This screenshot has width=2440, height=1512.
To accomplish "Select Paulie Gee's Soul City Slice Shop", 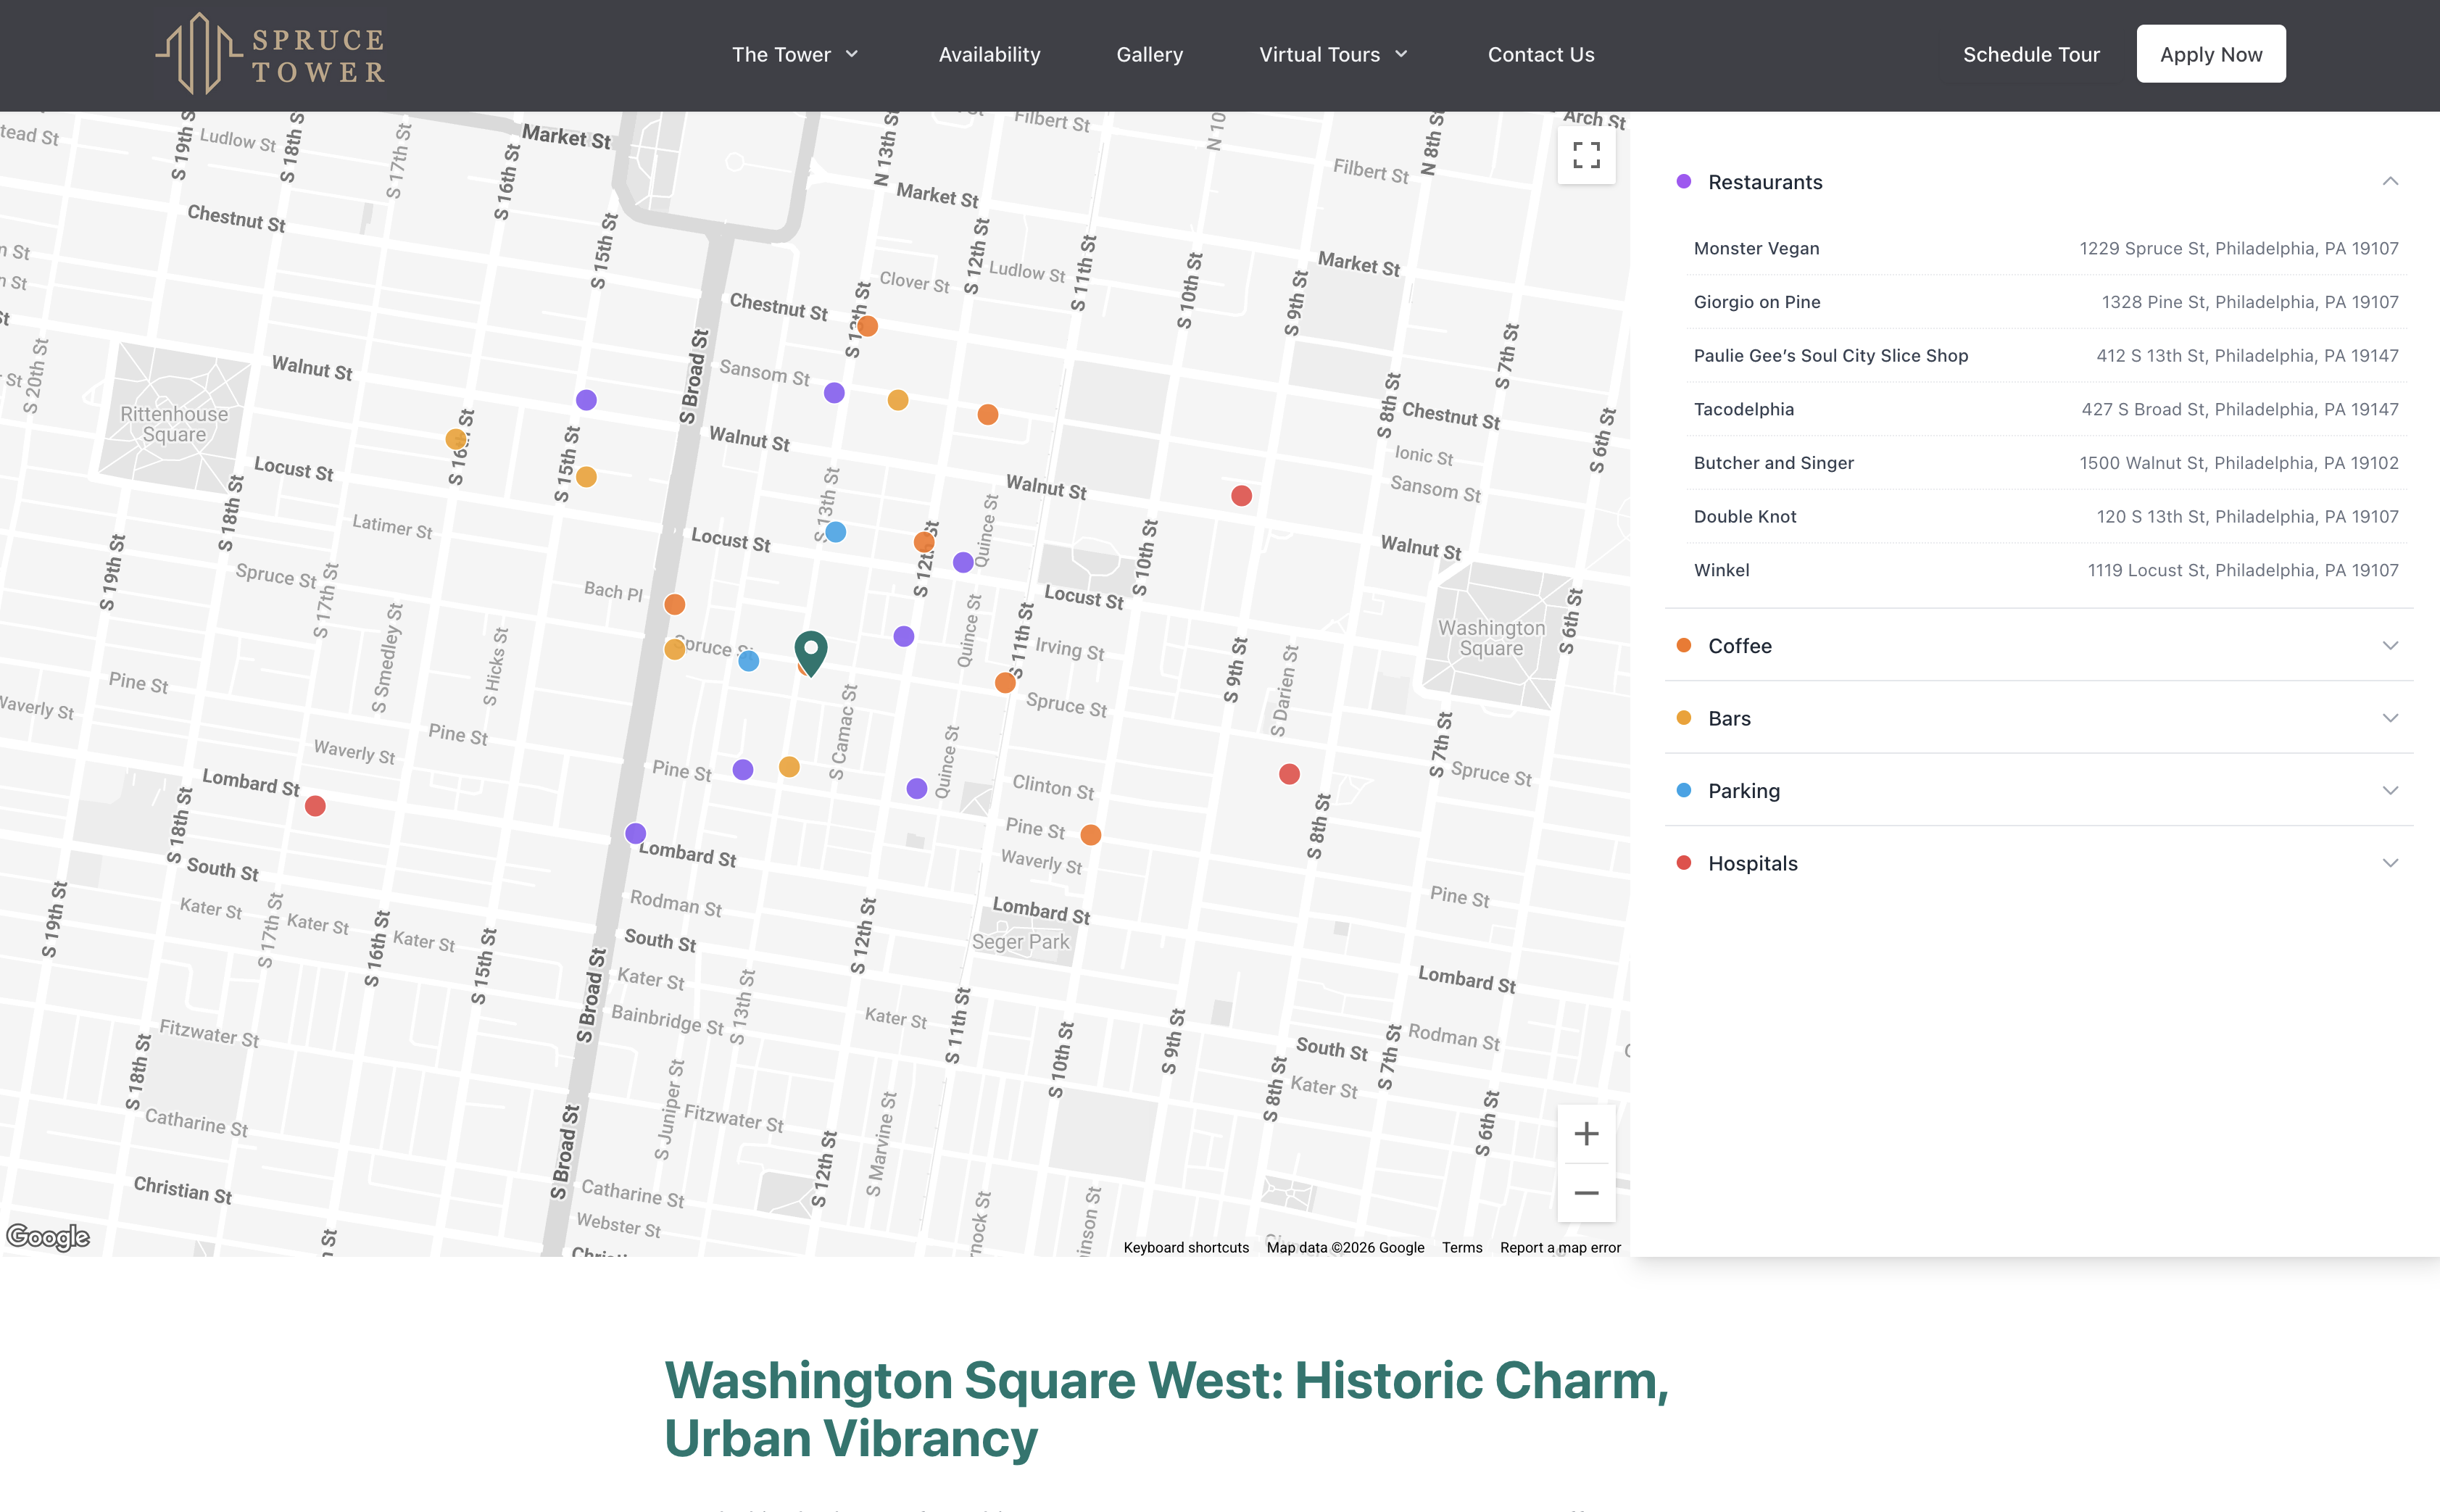I will [x=2046, y=355].
